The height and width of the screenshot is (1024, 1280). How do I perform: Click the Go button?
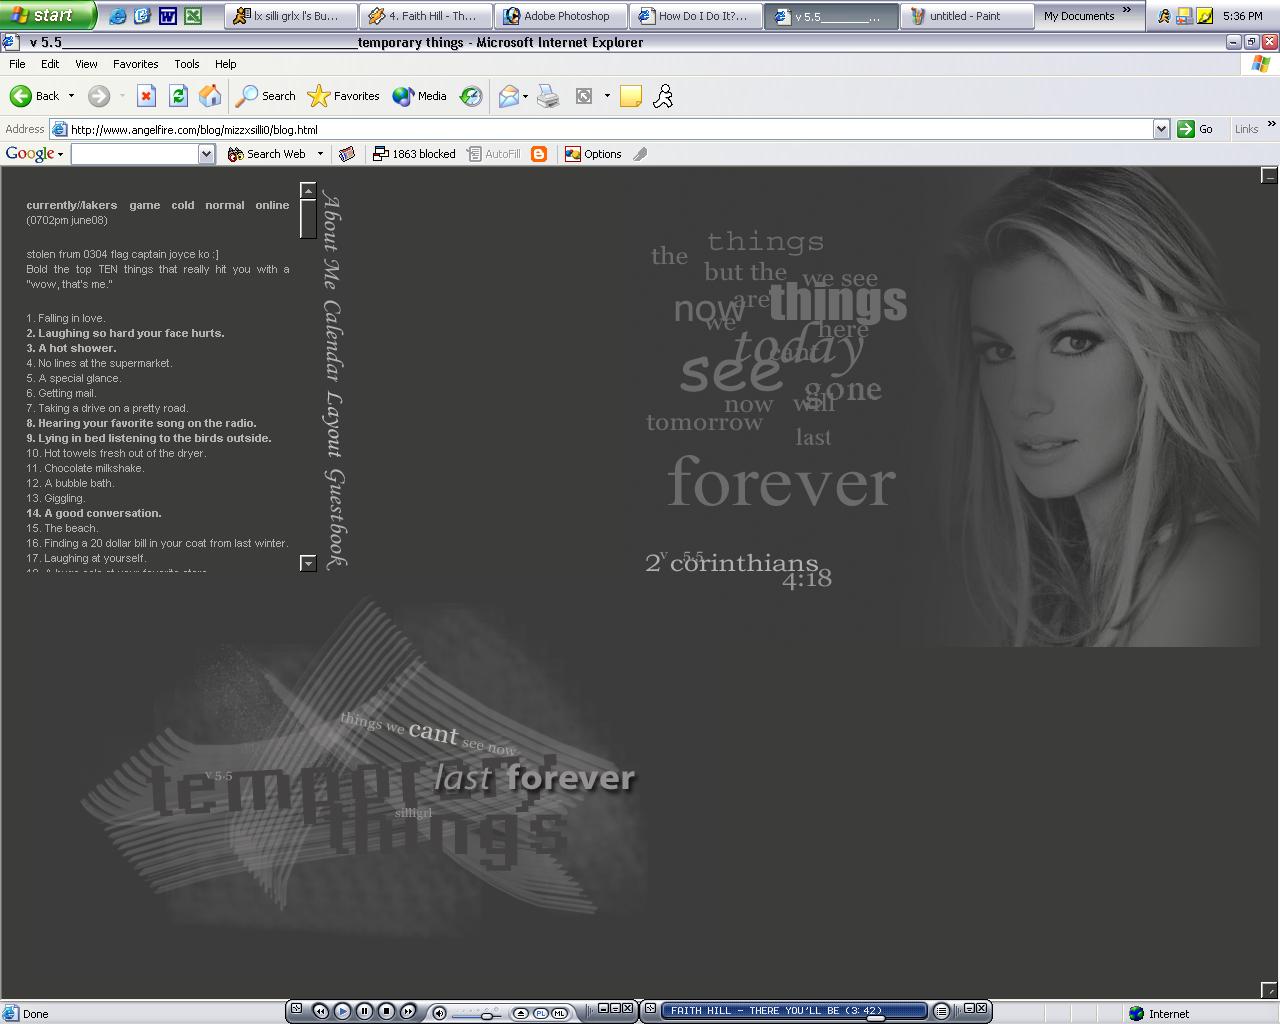(1196, 129)
